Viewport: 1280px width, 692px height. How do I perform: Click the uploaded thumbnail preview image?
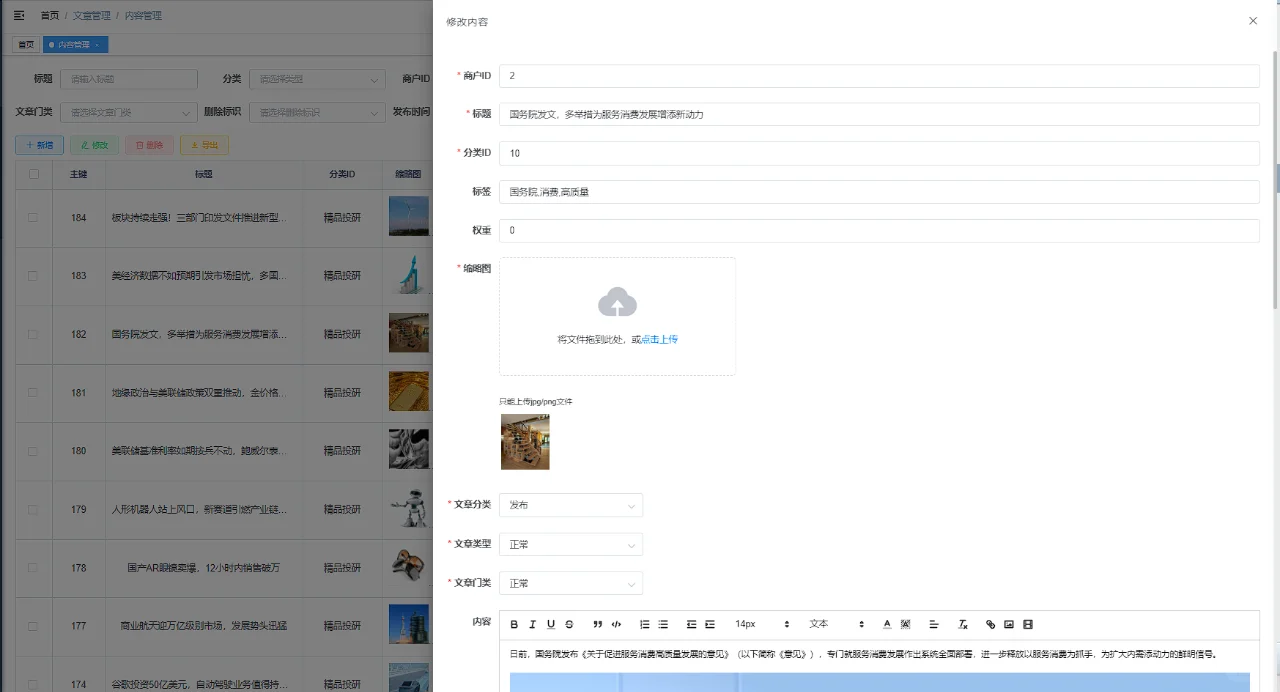coord(525,441)
